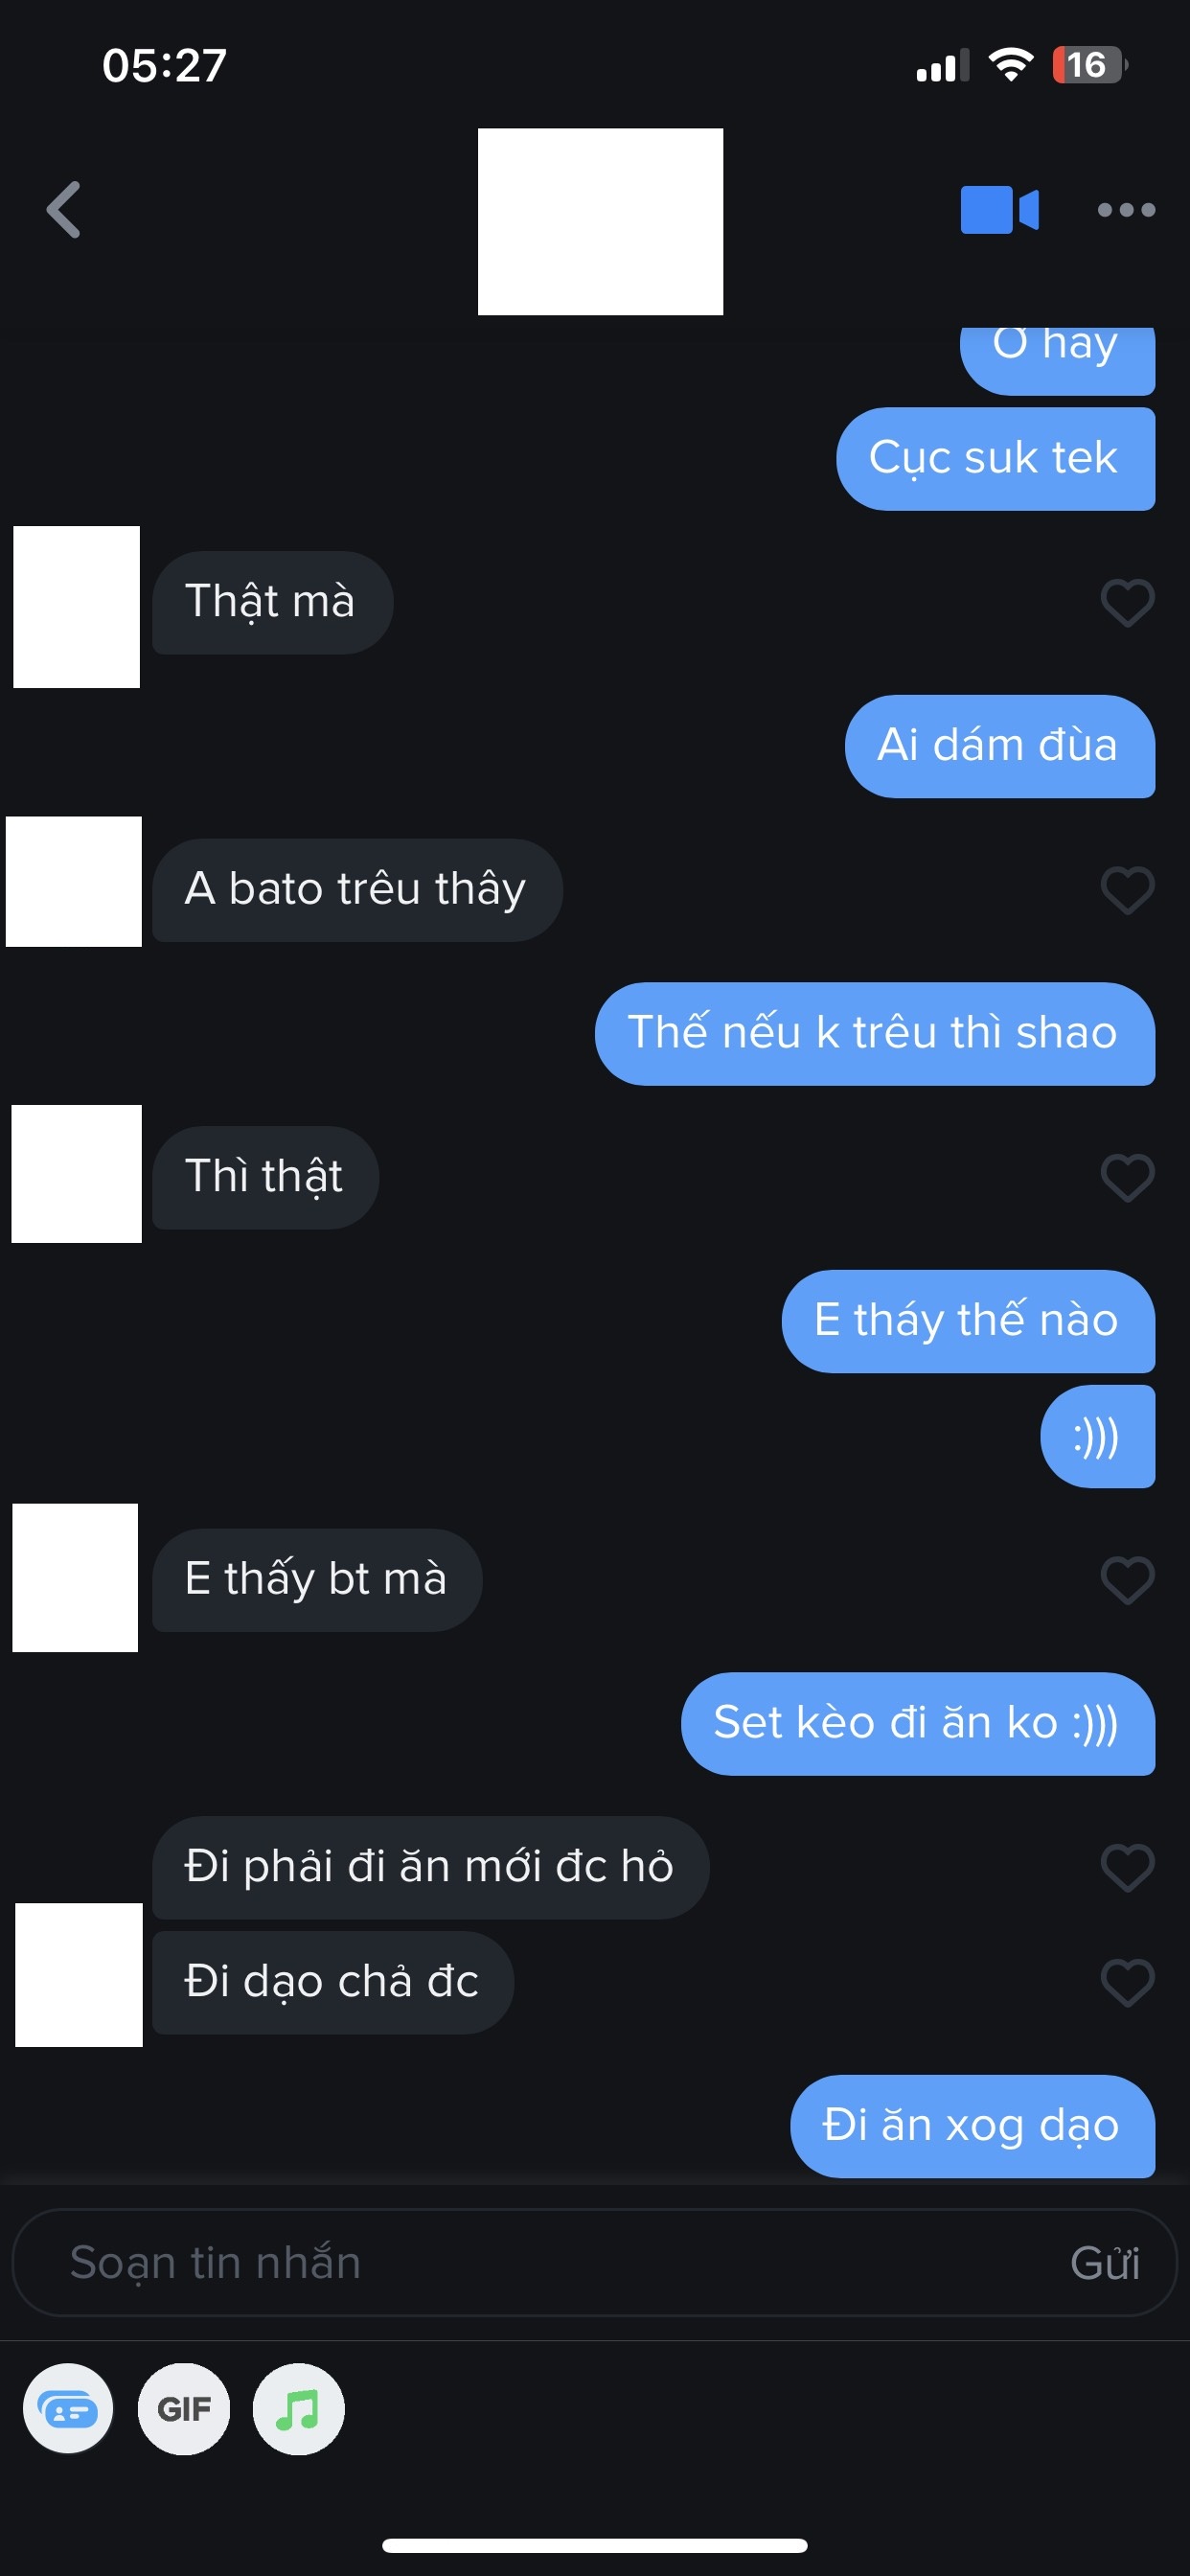The height and width of the screenshot is (2576, 1190).
Task: Like the message "Thật mà"
Action: pyautogui.click(x=1127, y=603)
